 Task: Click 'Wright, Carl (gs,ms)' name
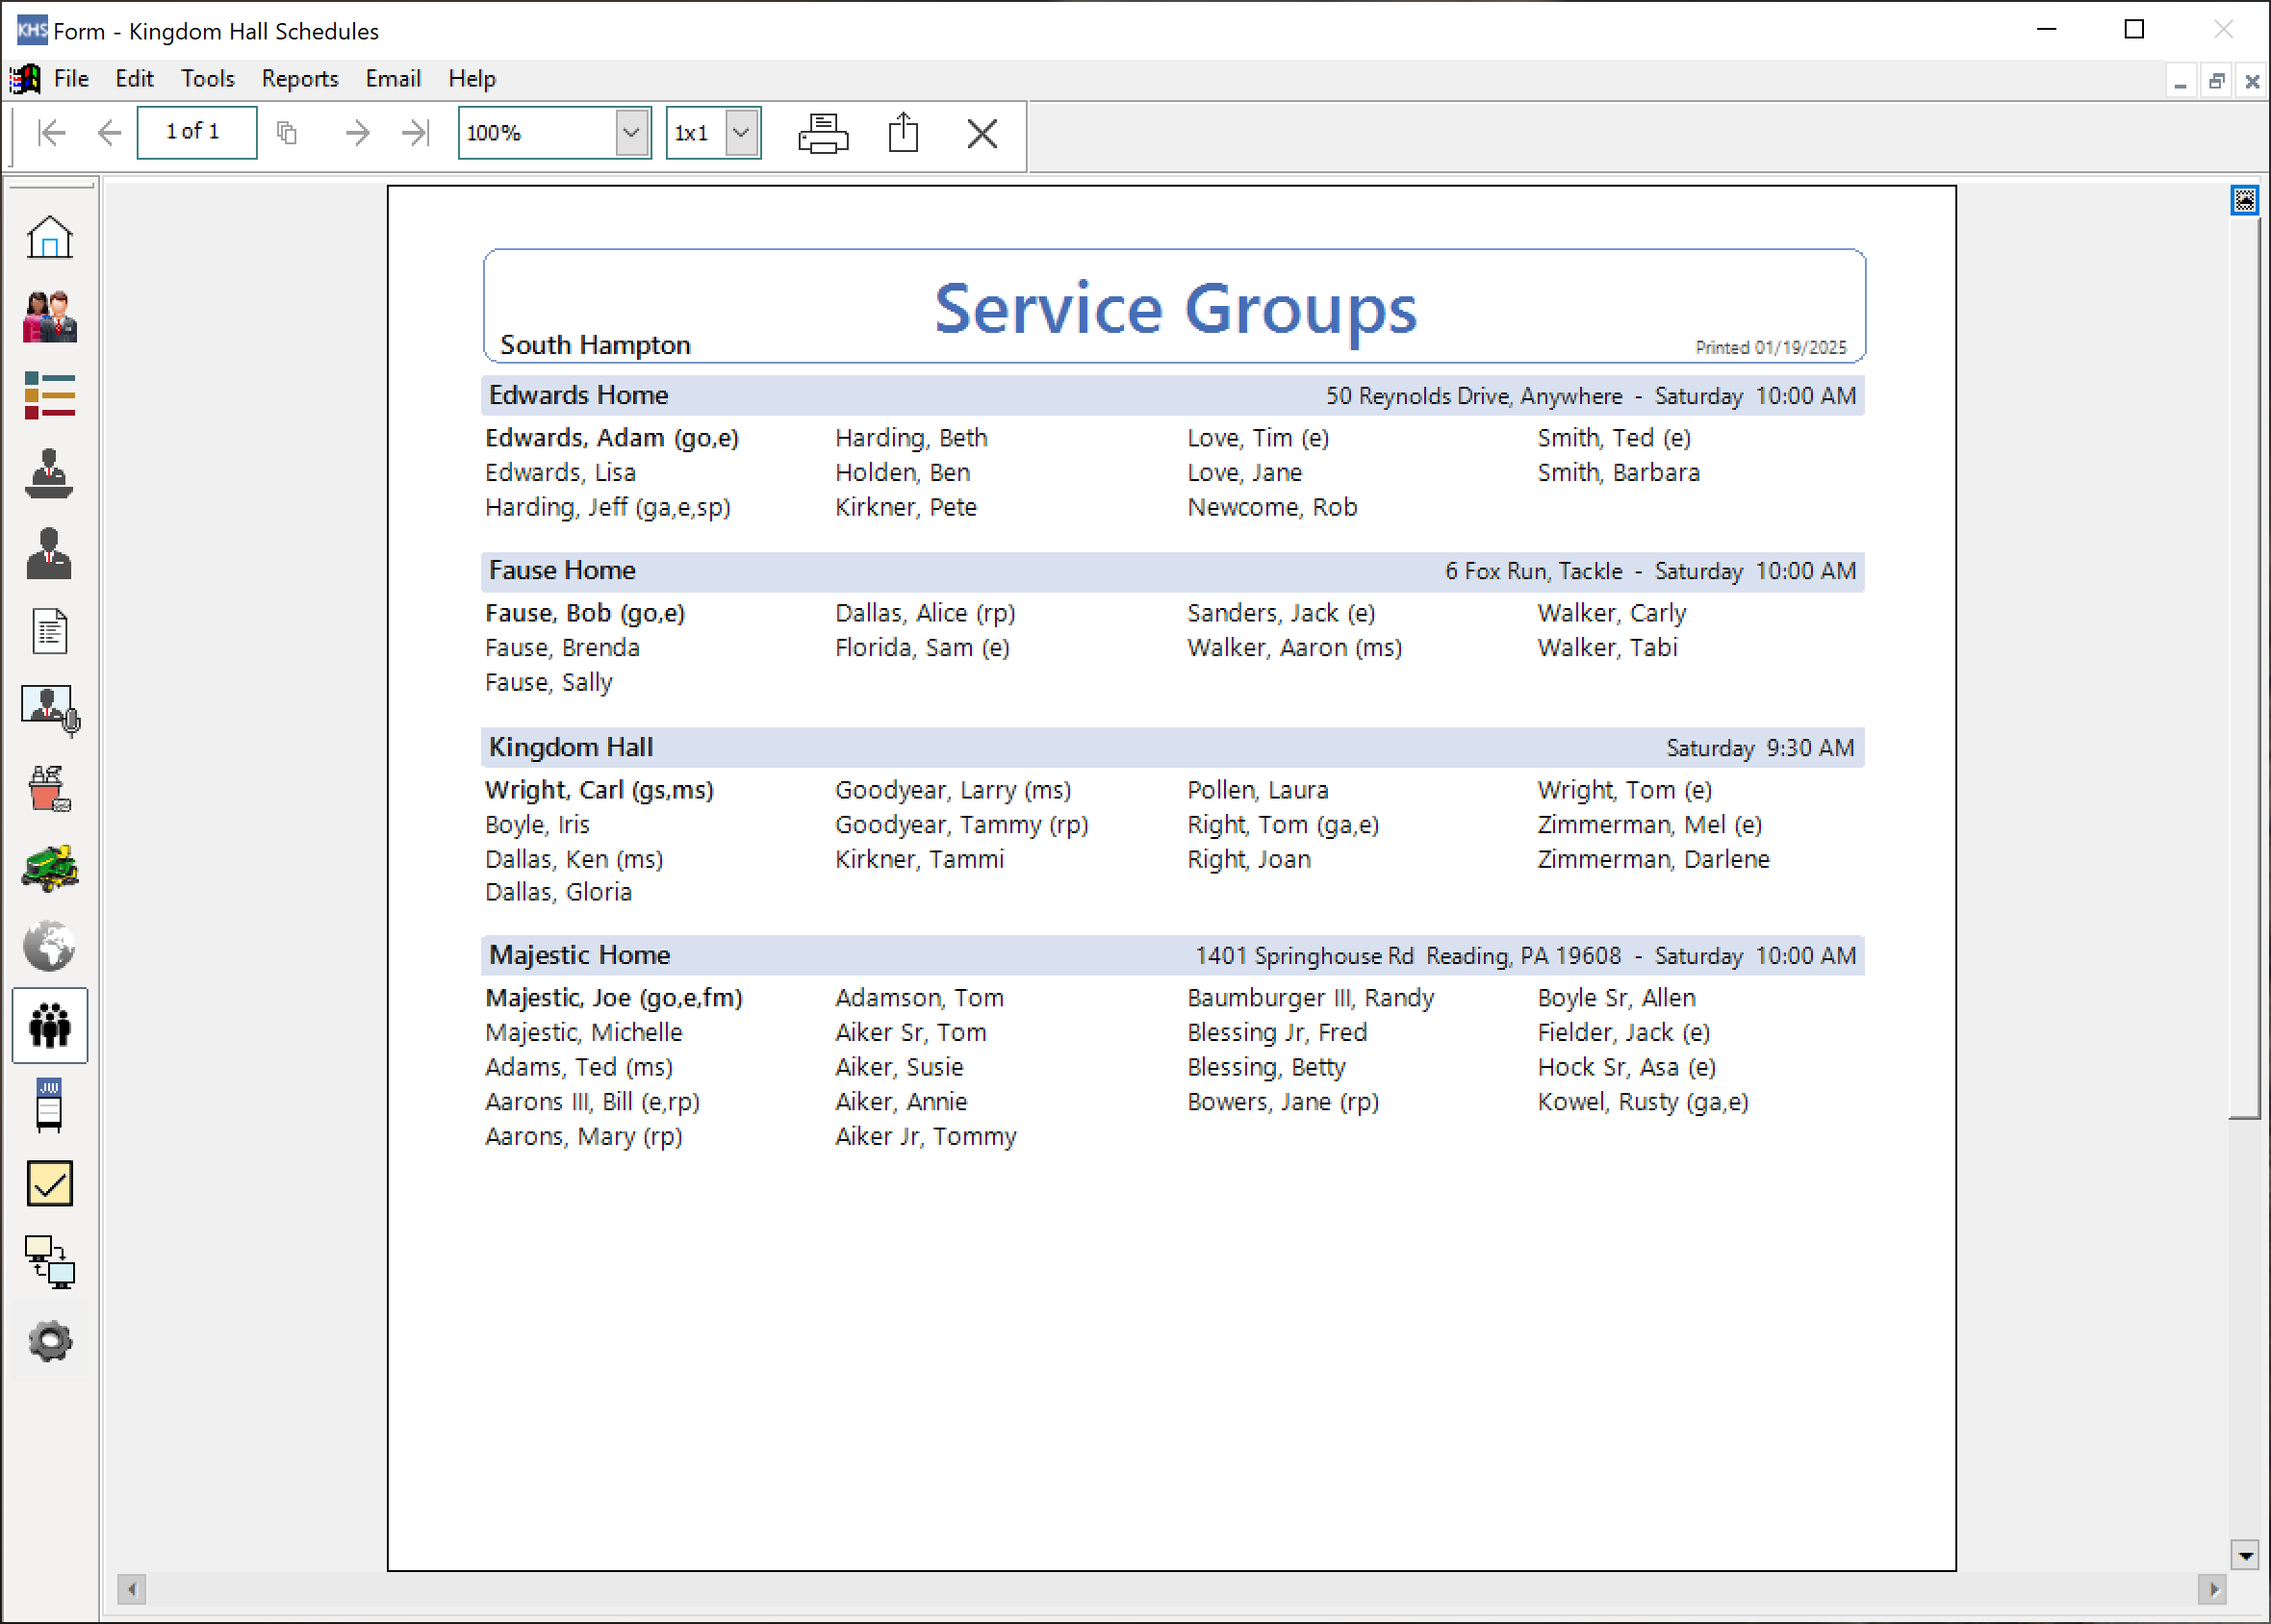(x=599, y=790)
